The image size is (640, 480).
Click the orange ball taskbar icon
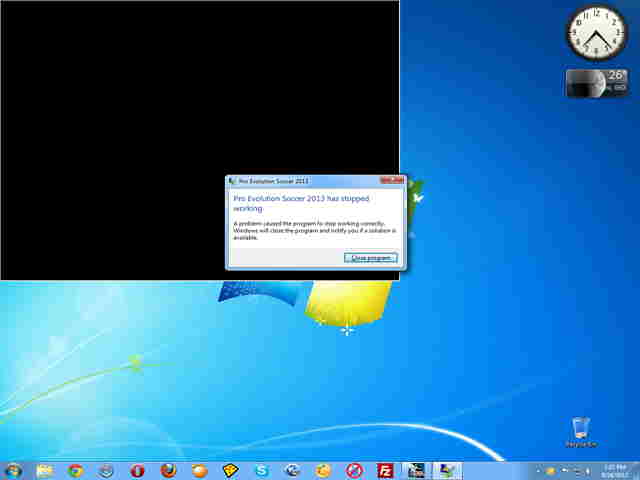(200, 471)
